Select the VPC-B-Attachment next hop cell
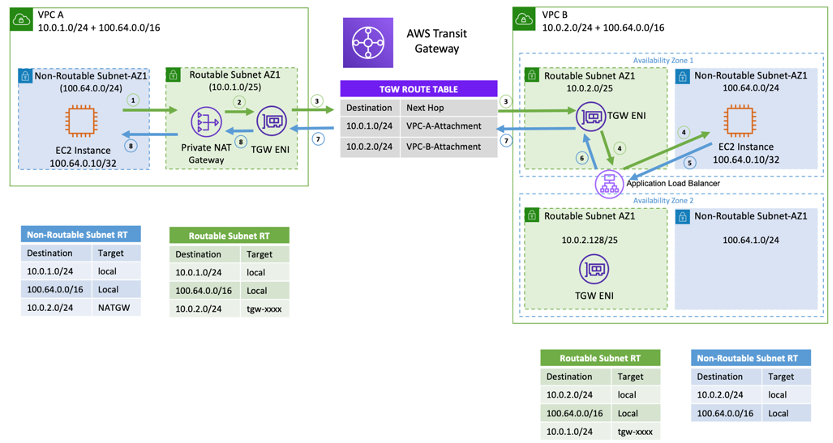Screen dimensions: 833x443 pyautogui.click(x=445, y=147)
